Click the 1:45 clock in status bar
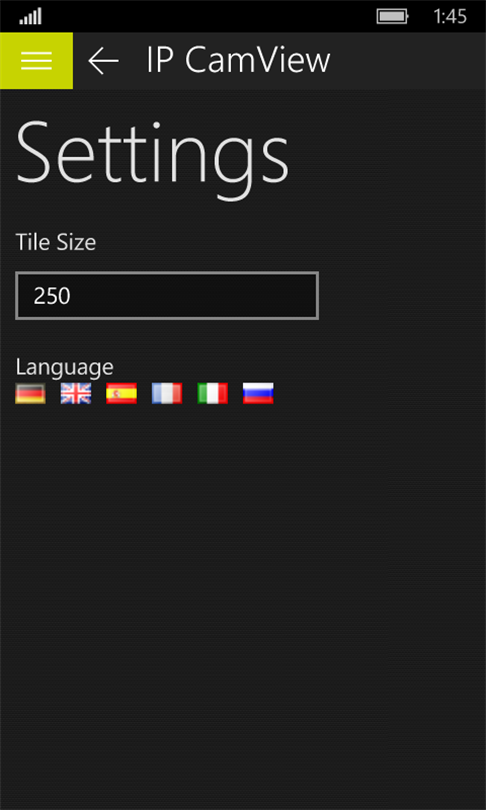The width and height of the screenshot is (486, 810). tap(450, 17)
